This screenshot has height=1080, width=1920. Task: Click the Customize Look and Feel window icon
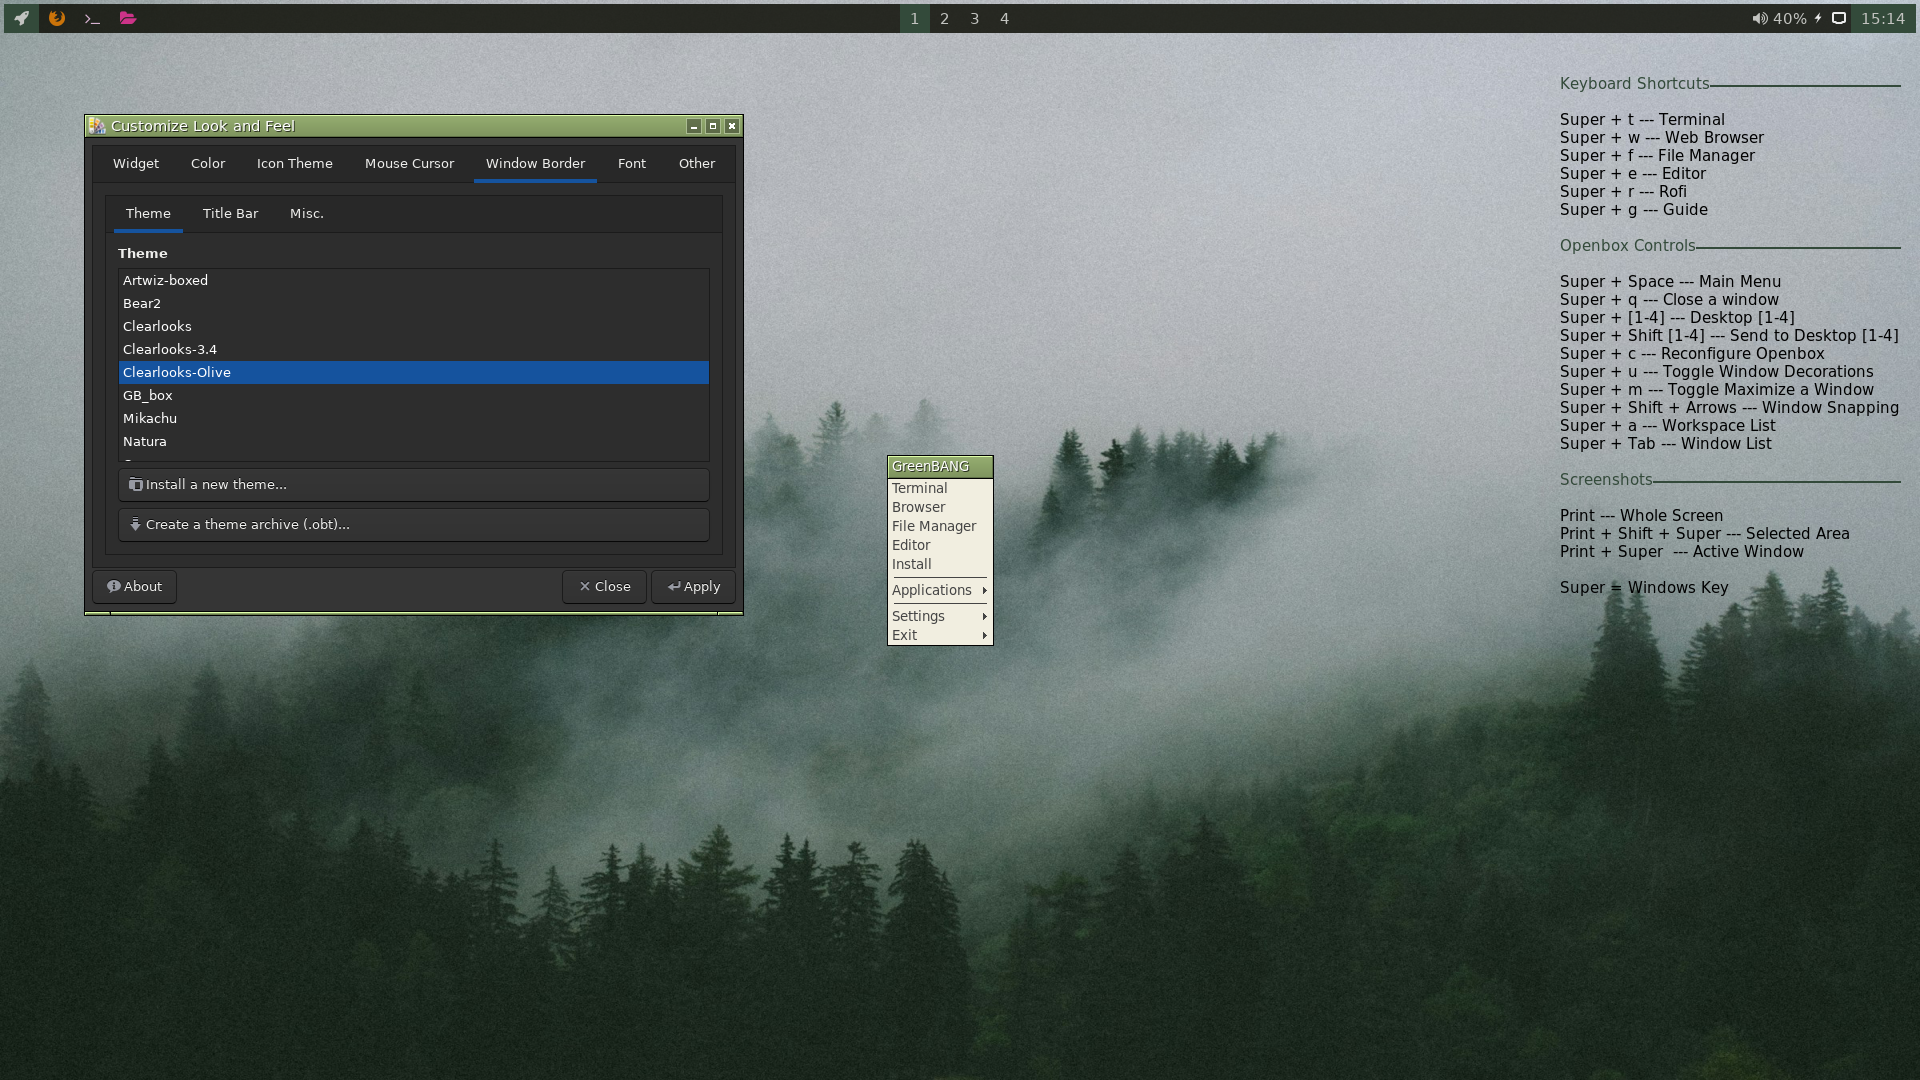(97, 126)
